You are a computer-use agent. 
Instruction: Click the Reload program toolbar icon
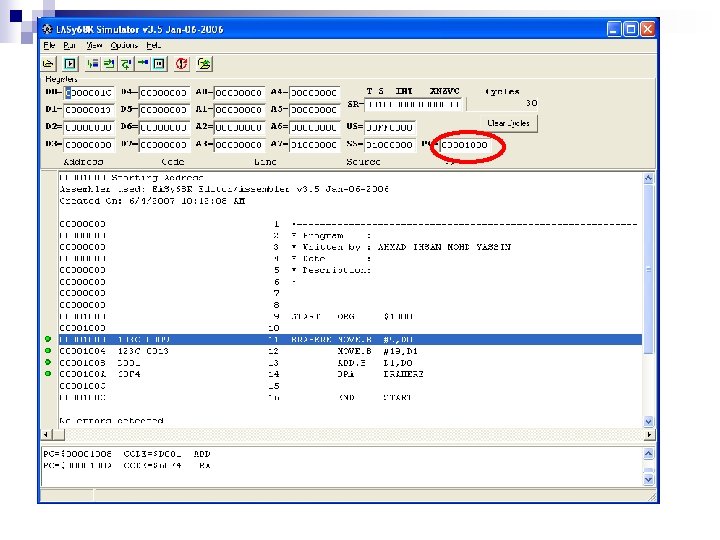point(204,64)
